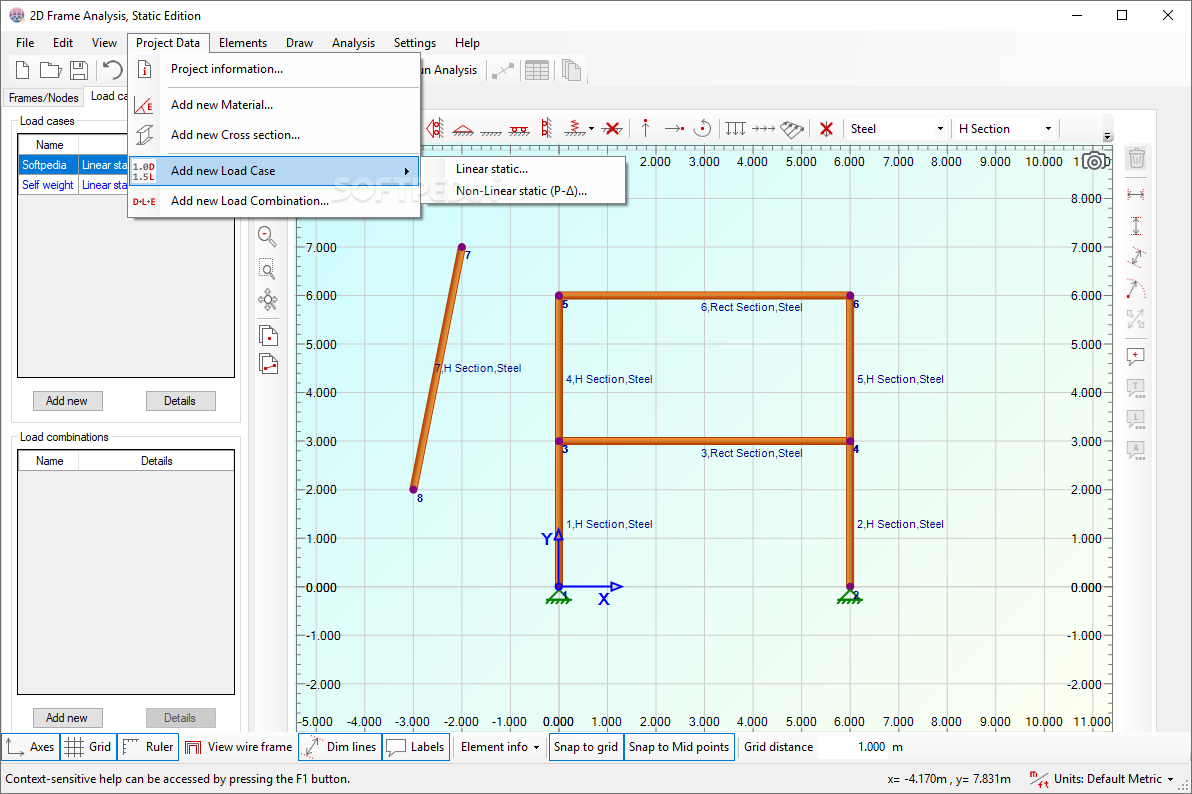The height and width of the screenshot is (794, 1192).
Task: Click the copy elements icon
Action: tap(268, 364)
